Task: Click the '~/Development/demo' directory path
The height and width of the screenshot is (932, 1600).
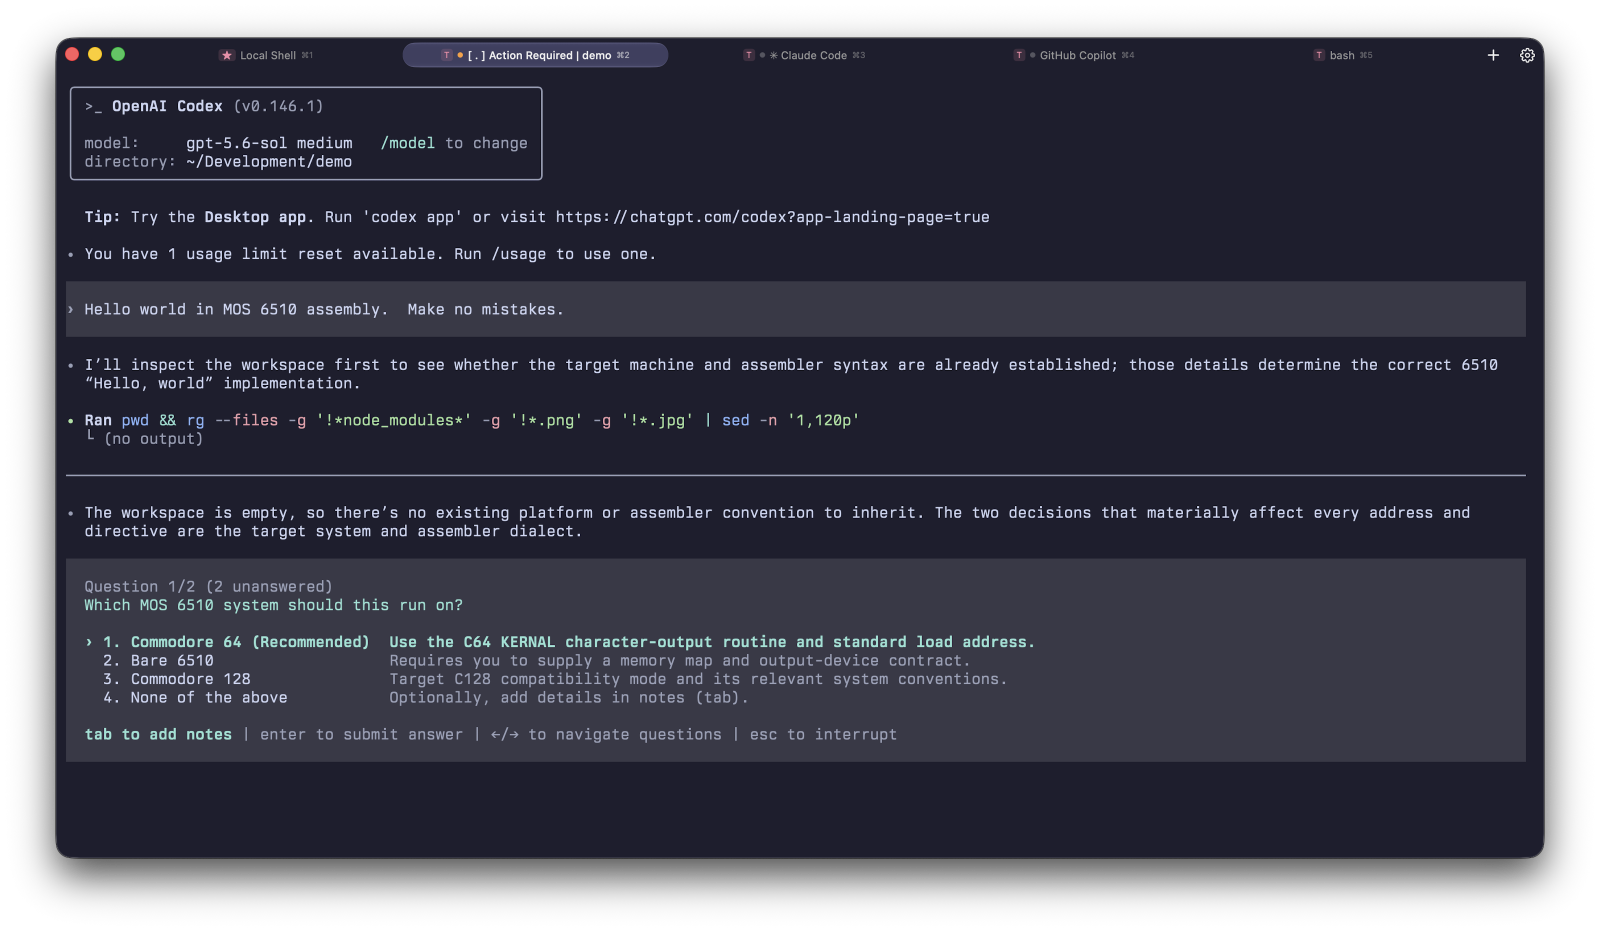Action: [269, 162]
